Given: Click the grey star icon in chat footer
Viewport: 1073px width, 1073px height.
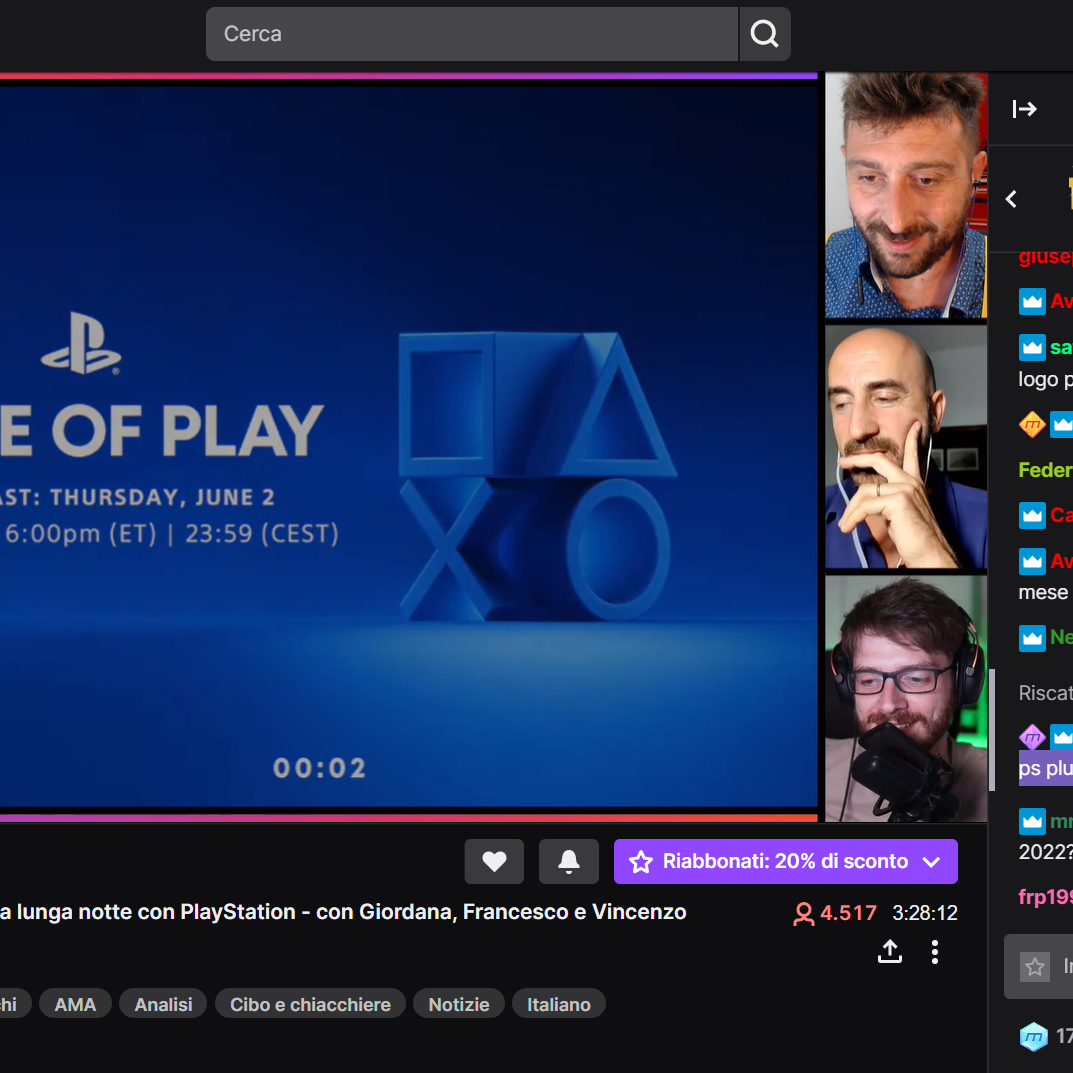Looking at the screenshot, I should [1035, 966].
